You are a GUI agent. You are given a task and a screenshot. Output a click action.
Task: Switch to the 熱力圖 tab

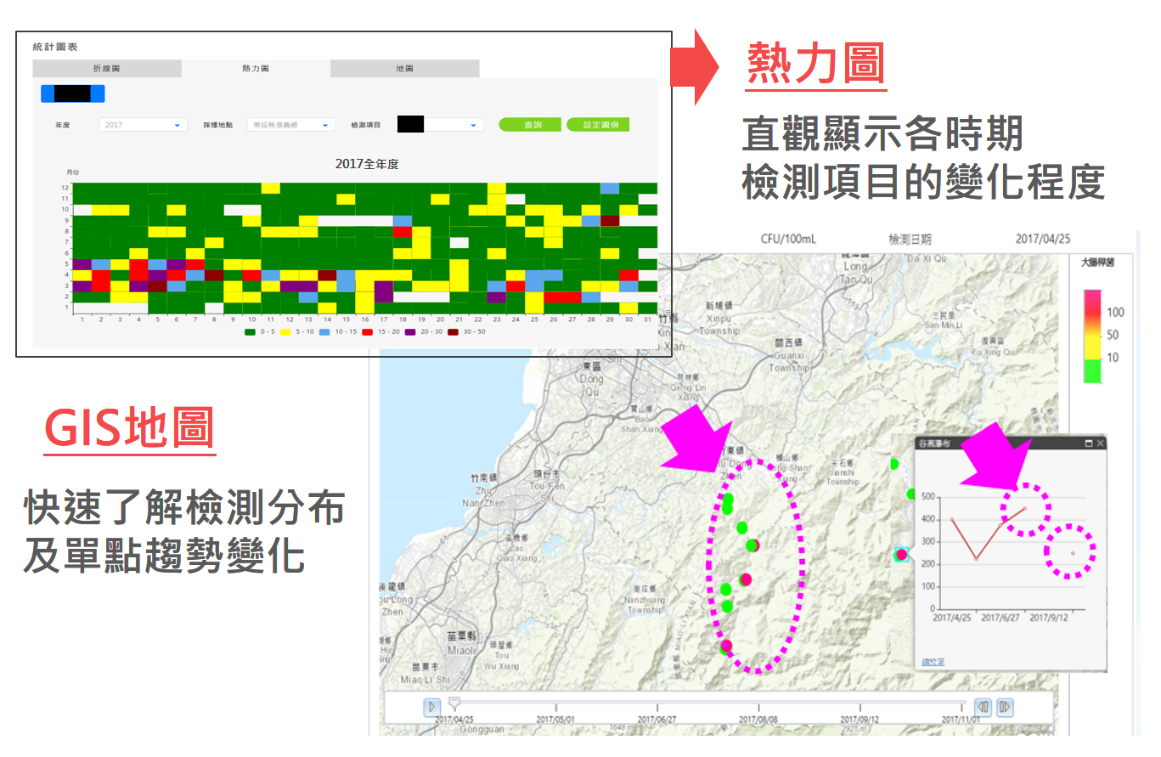pos(255,68)
